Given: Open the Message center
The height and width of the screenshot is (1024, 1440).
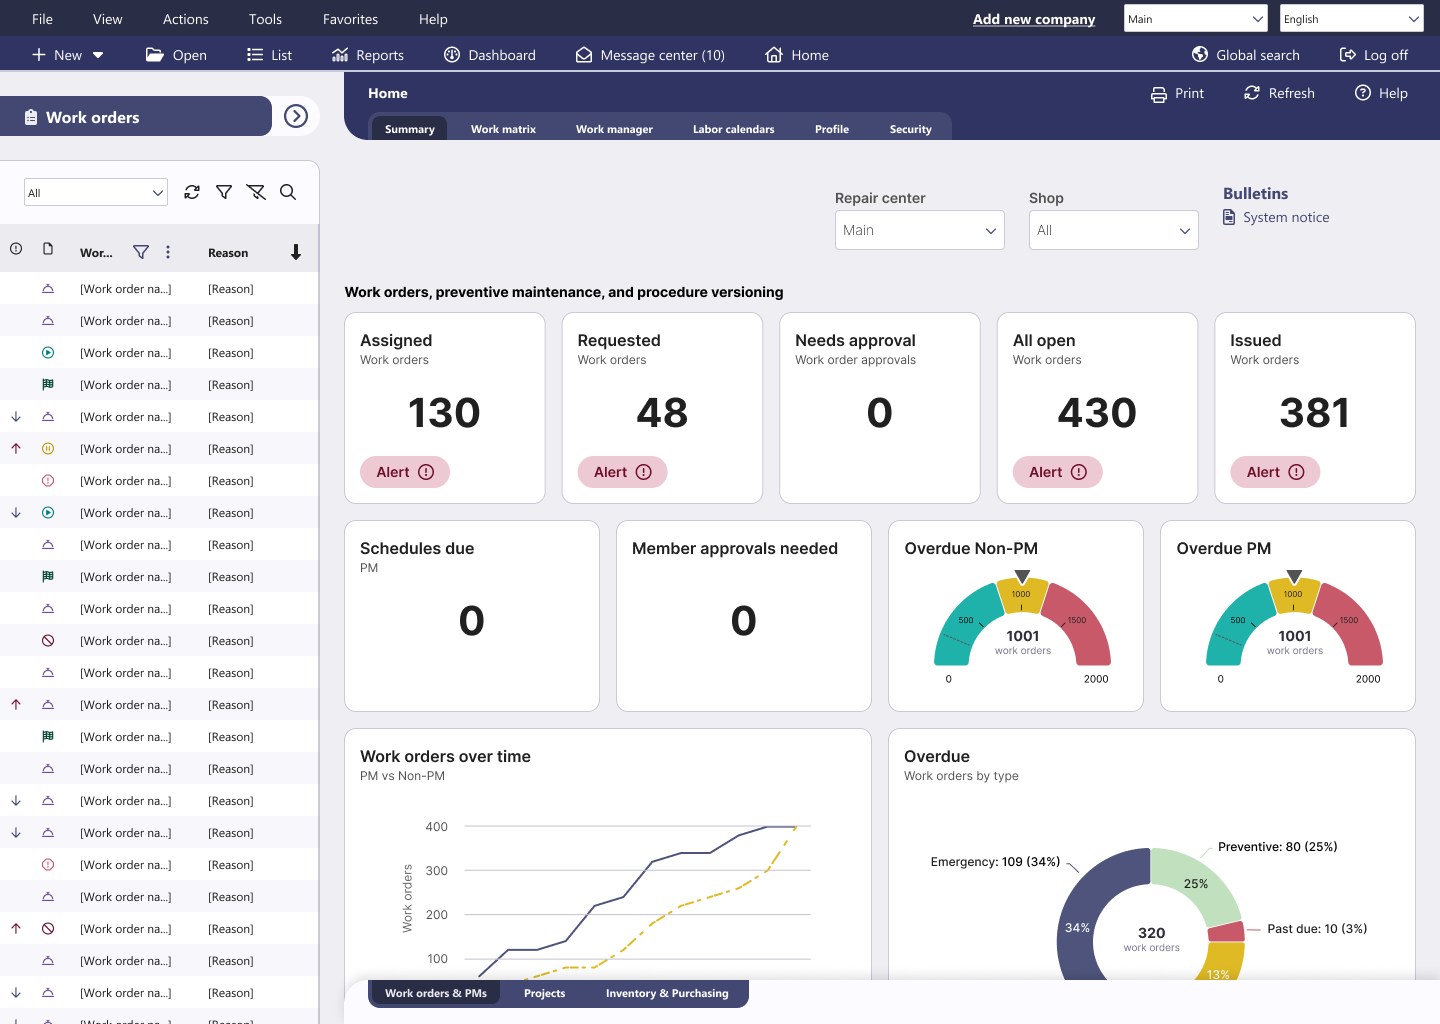Looking at the screenshot, I should 650,55.
